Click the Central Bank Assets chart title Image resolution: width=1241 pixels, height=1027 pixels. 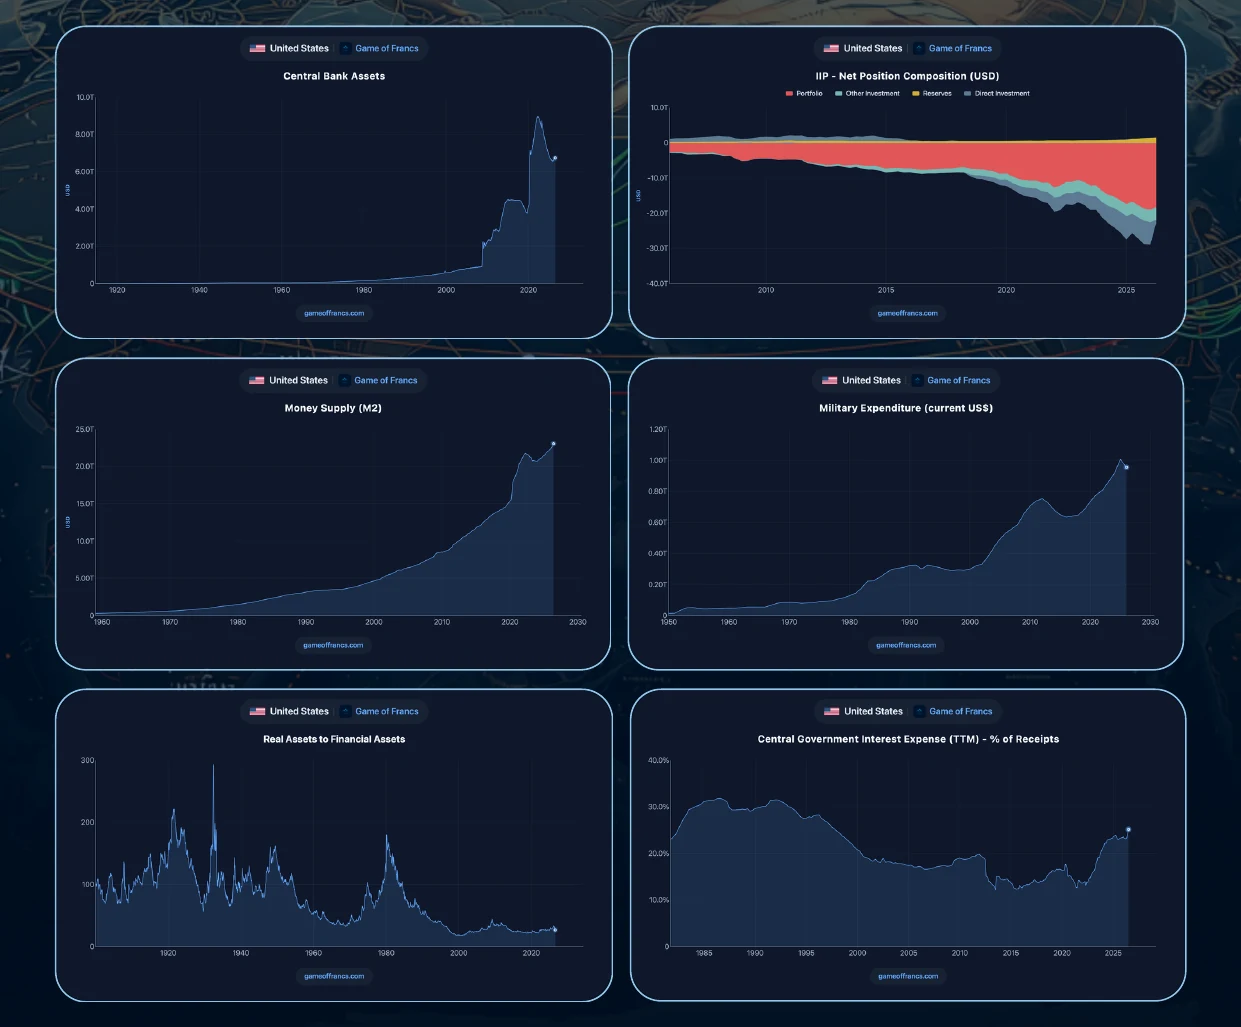(x=334, y=76)
